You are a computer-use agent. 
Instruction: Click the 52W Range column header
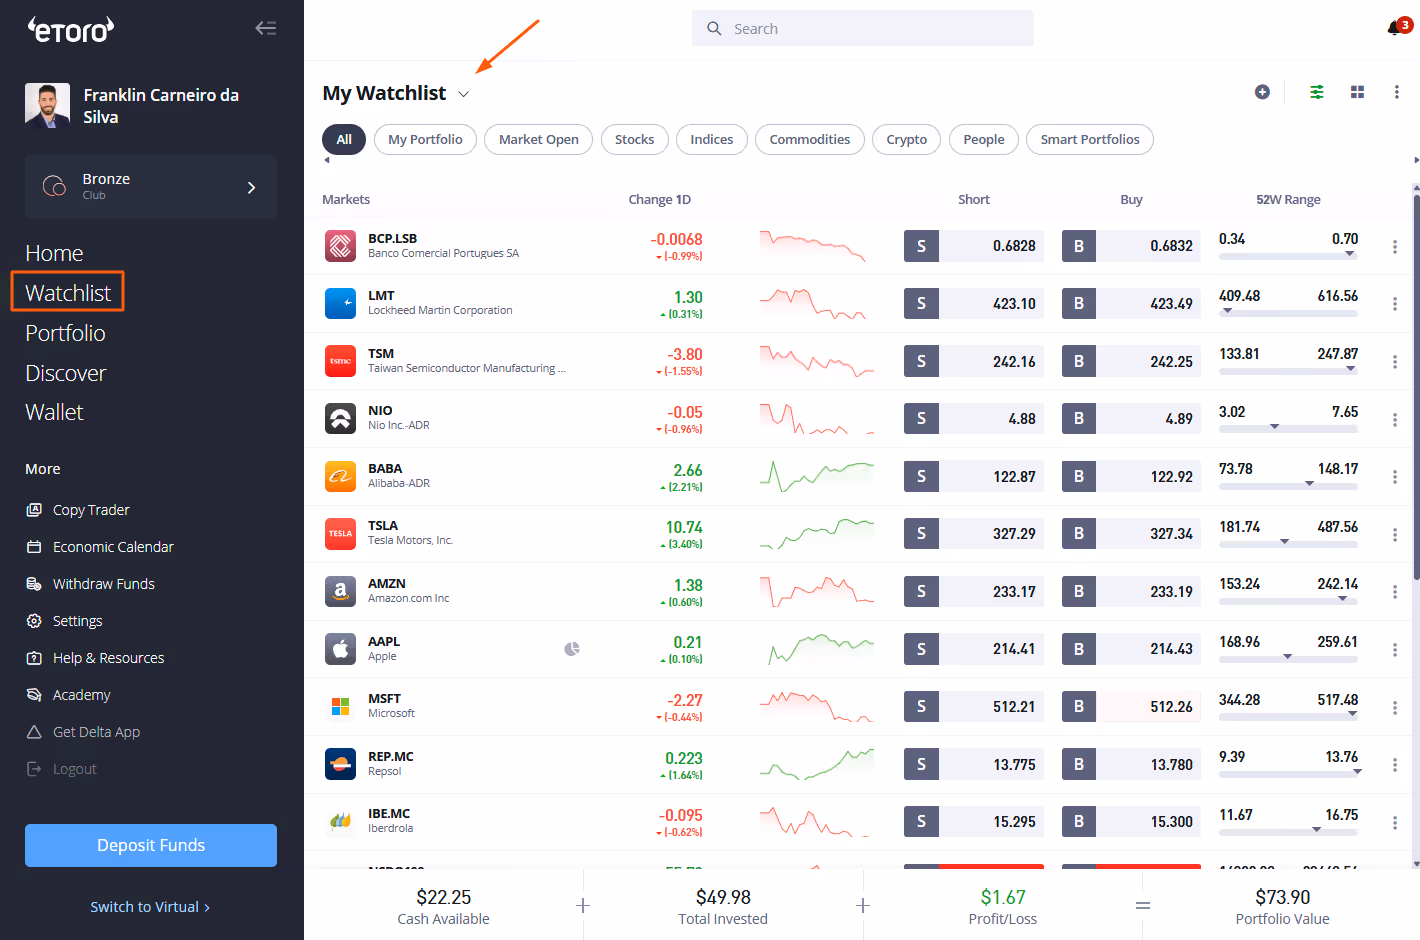(1288, 199)
